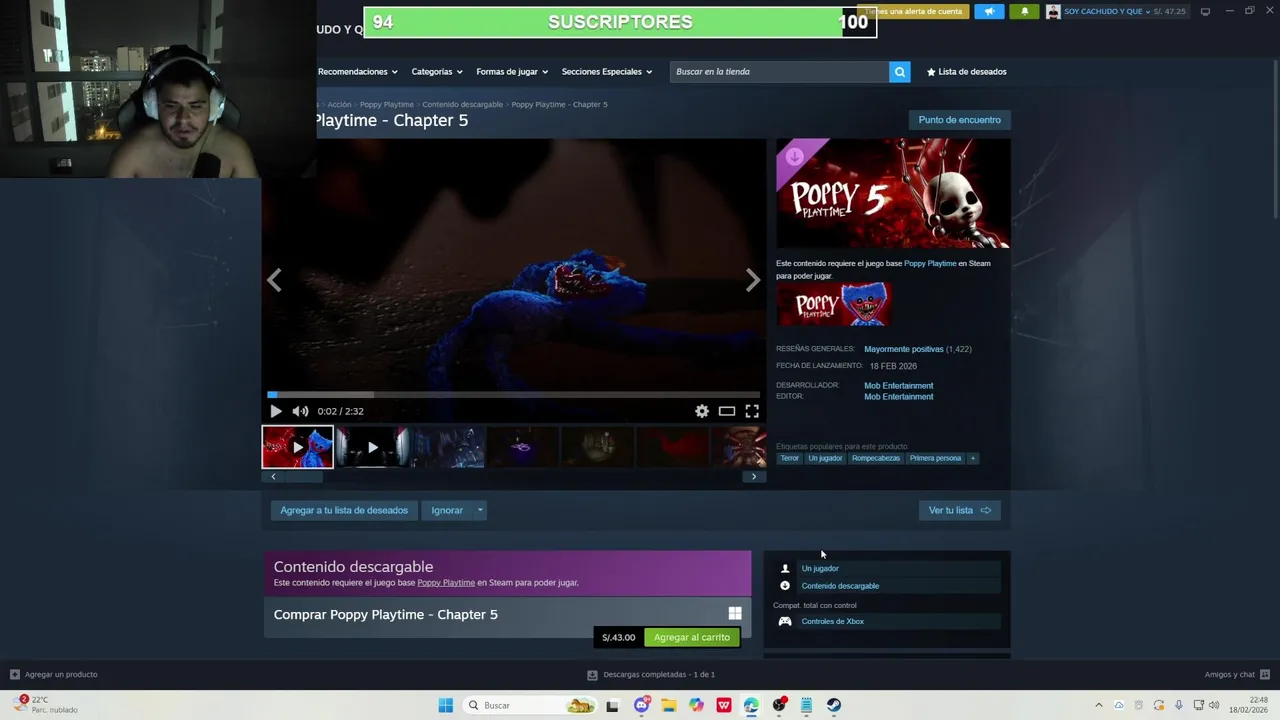
Task: Open Microsoft Edge from taskbar
Action: click(x=751, y=706)
